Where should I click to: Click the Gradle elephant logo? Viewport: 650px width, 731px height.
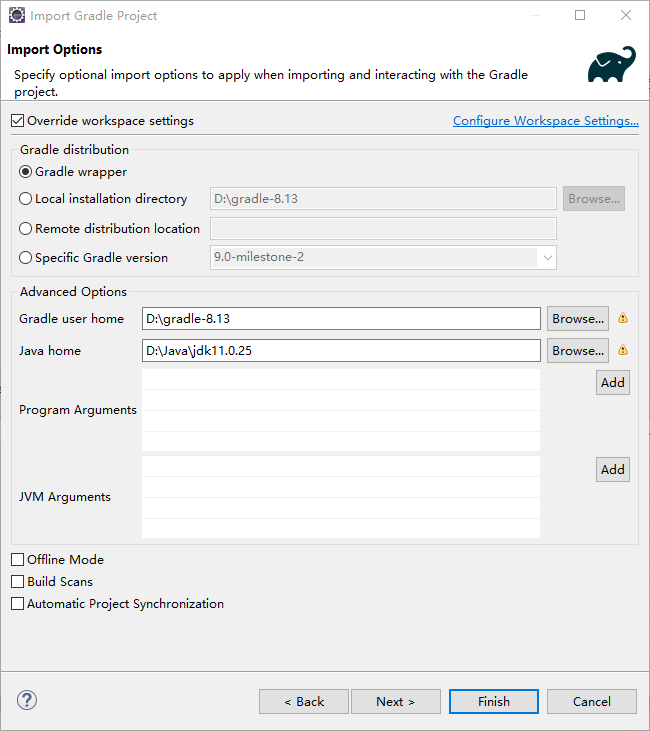click(611, 64)
